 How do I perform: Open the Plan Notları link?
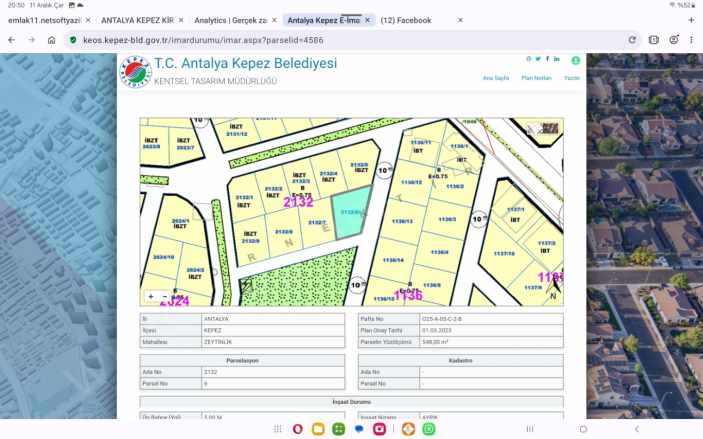pos(536,77)
